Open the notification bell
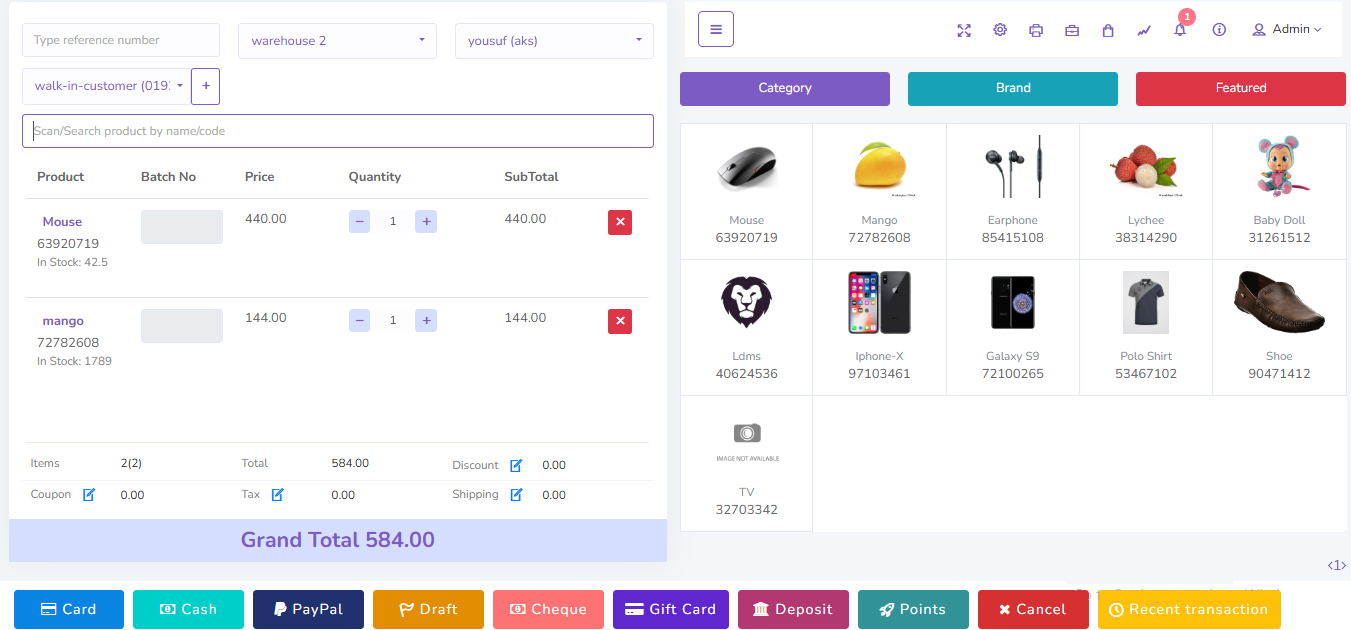The image size is (1351, 630). point(1180,30)
